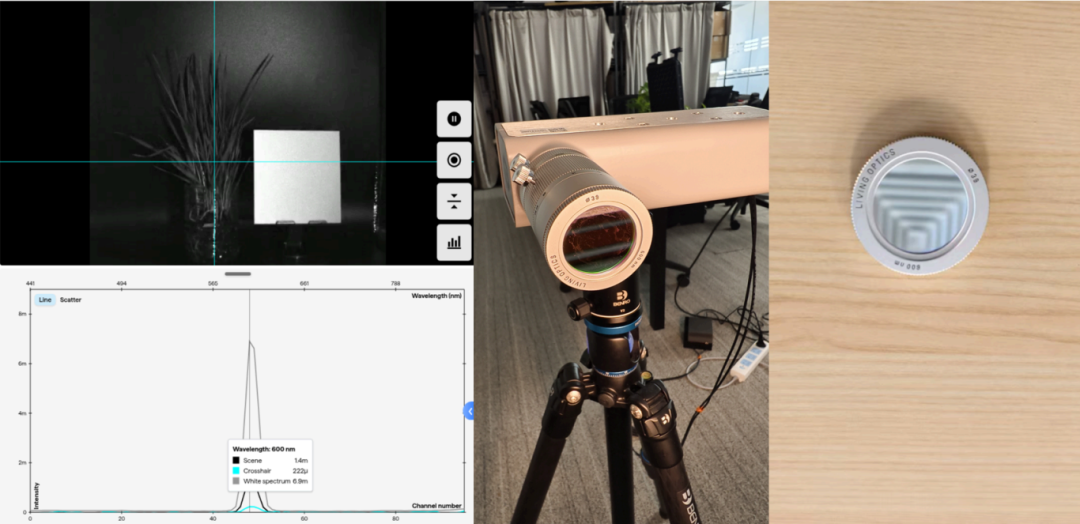Click the spectrum peak in the plot
1080x524 pixels.
click(x=251, y=342)
